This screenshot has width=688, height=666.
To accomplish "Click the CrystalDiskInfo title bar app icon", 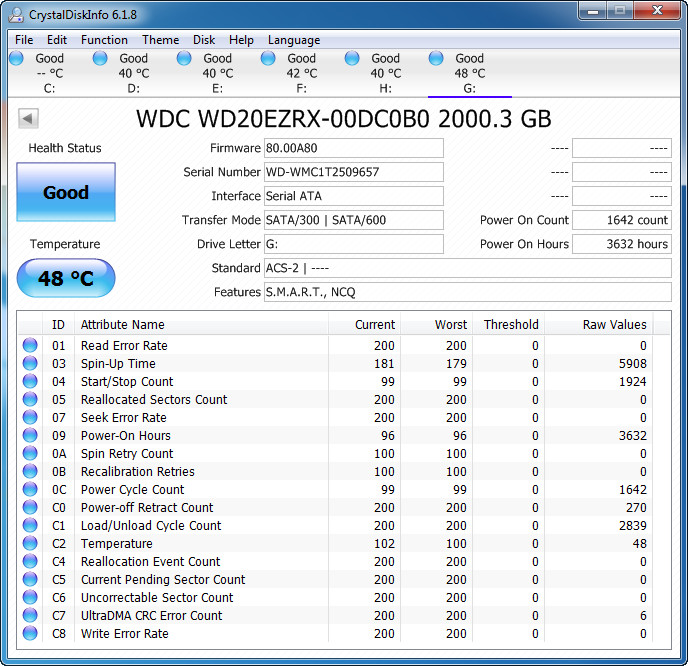I will pos(16,14).
